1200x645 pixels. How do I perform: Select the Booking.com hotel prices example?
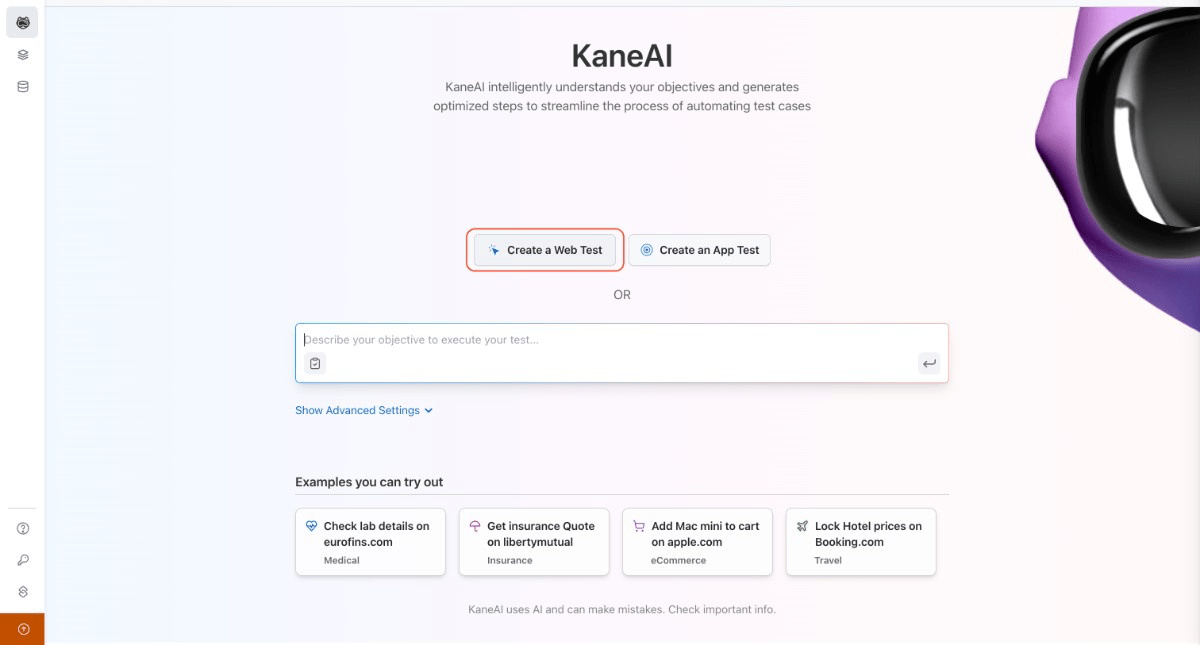(861, 542)
